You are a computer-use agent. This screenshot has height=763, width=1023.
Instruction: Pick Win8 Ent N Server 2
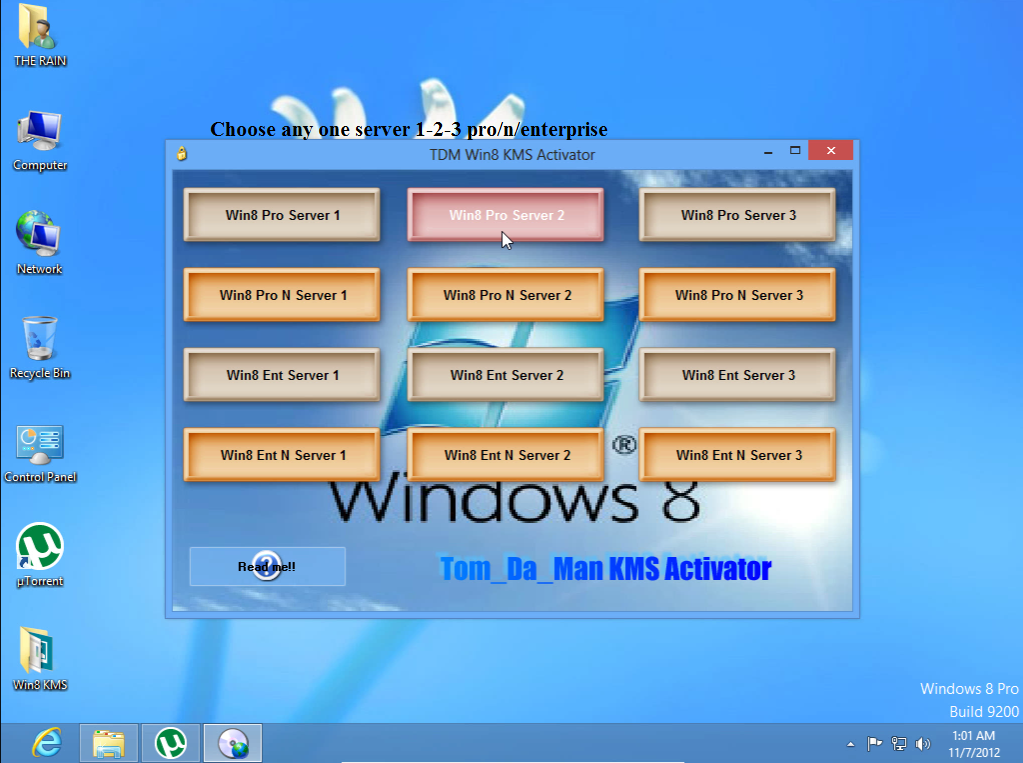tap(506, 455)
